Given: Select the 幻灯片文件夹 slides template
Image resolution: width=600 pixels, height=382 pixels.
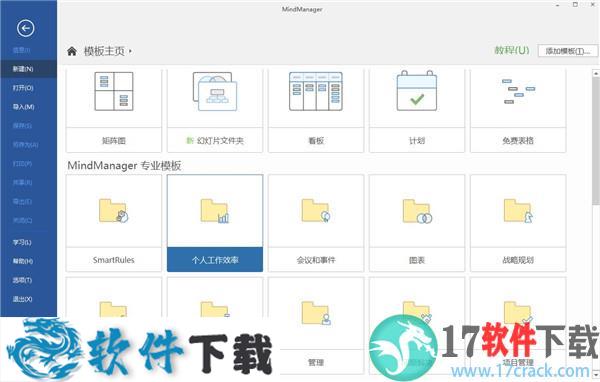Looking at the screenshot, I should coord(215,110).
